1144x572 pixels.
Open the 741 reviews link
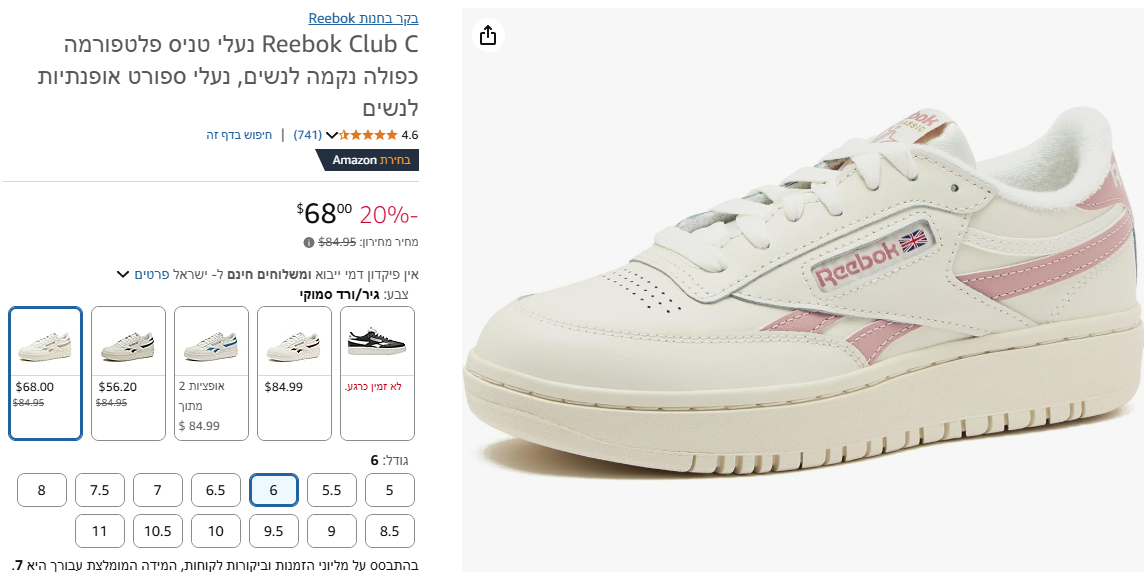tap(307, 135)
